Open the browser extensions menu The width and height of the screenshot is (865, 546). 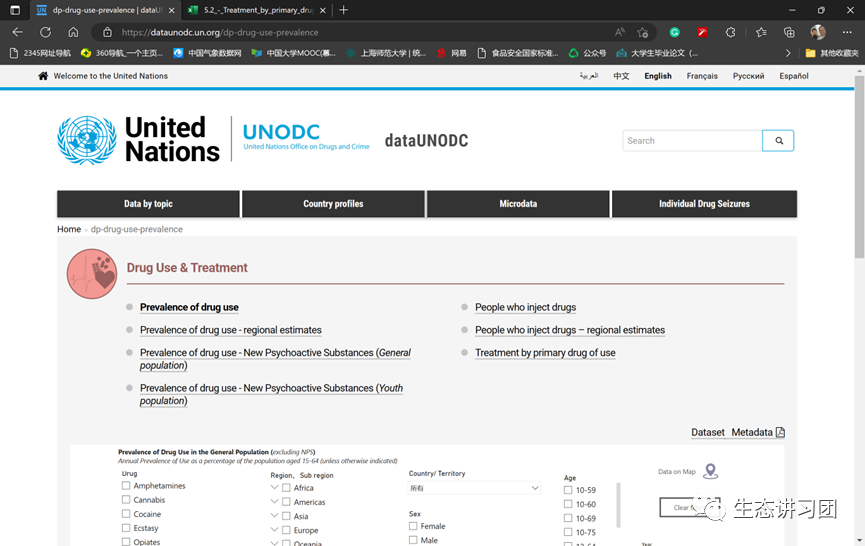730,32
